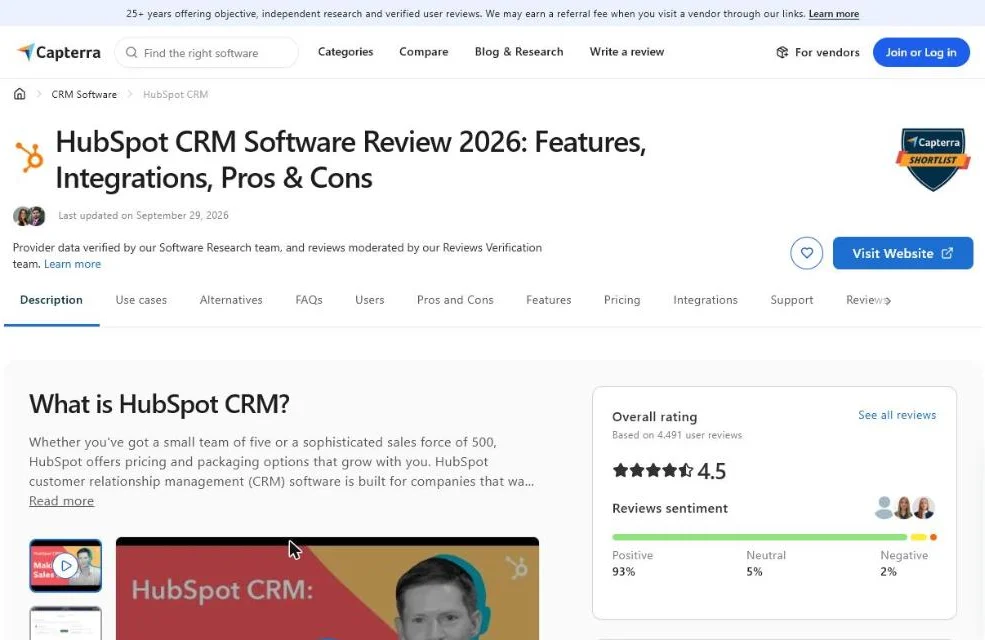Switch to Pricing tab

coord(622,300)
